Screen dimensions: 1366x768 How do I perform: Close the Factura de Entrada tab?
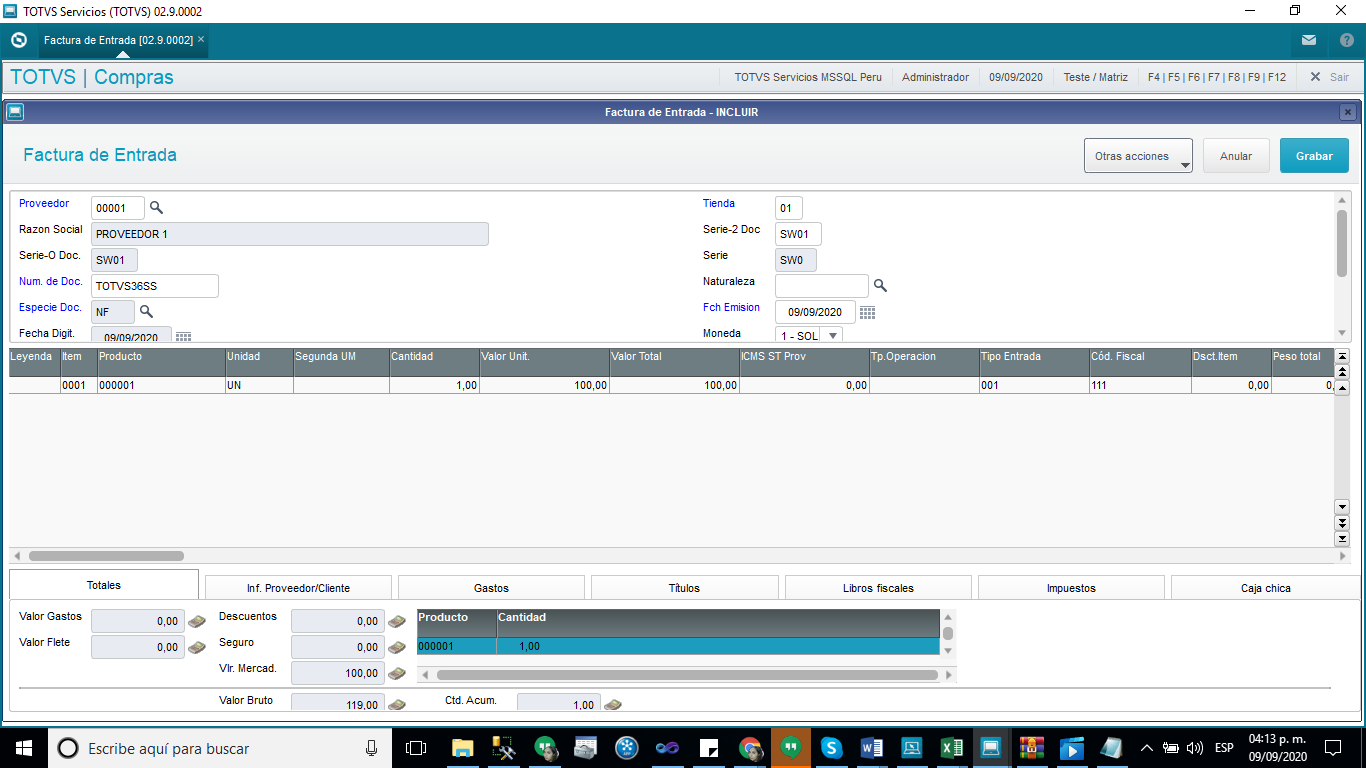pos(201,40)
